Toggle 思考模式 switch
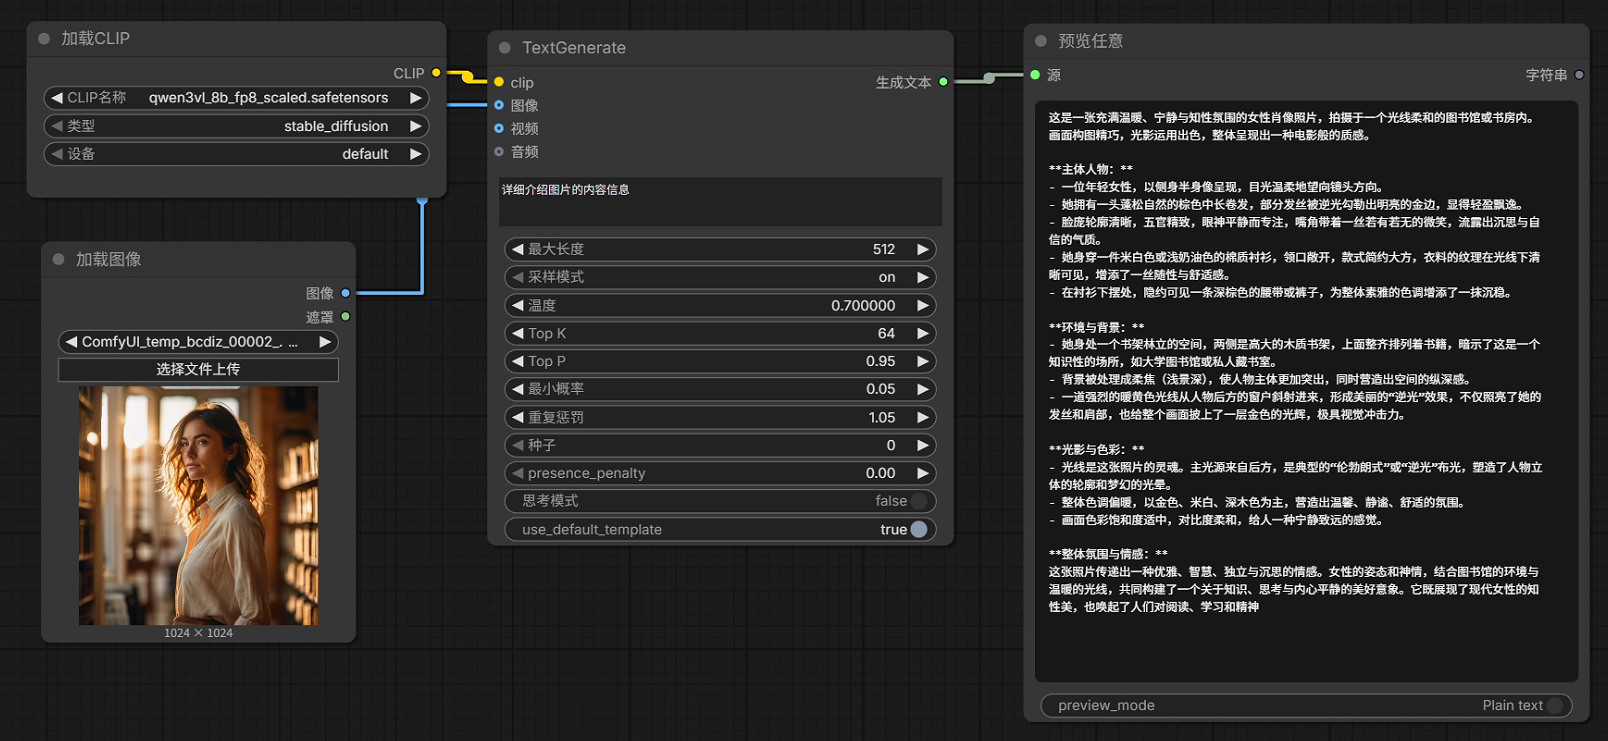This screenshot has width=1608, height=741. [x=919, y=501]
